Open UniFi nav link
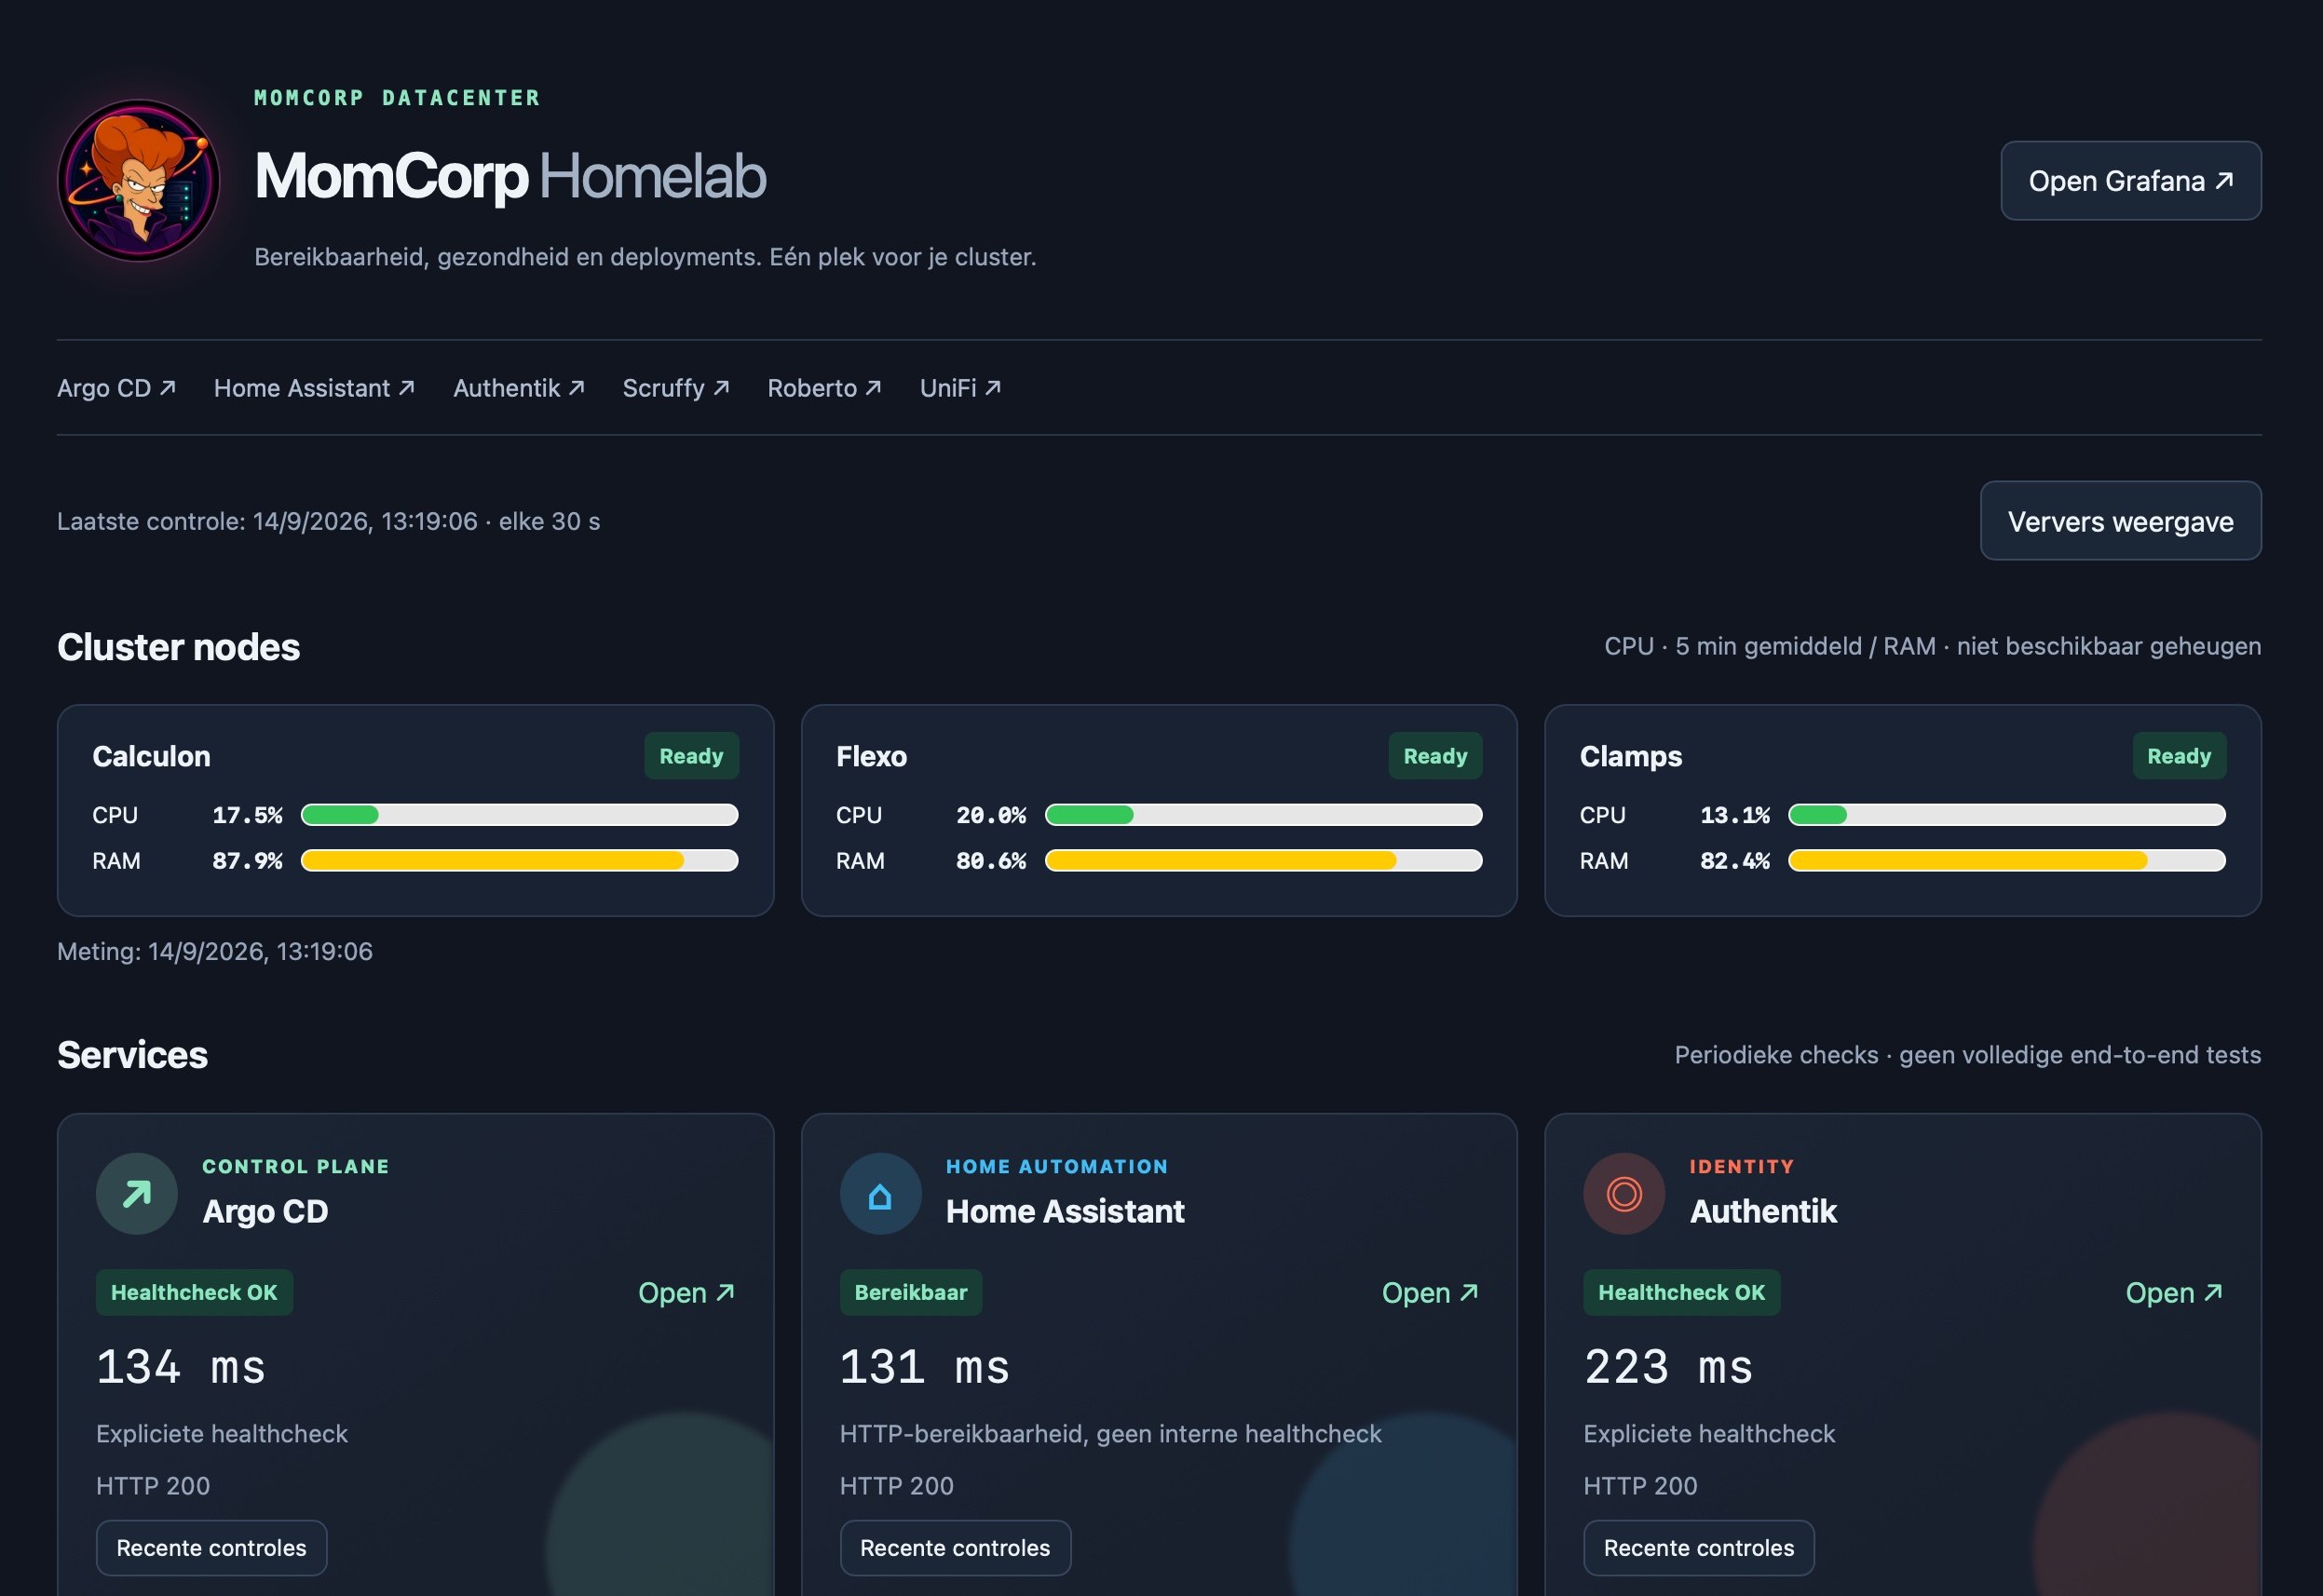The width and height of the screenshot is (2323, 1596). (960, 388)
